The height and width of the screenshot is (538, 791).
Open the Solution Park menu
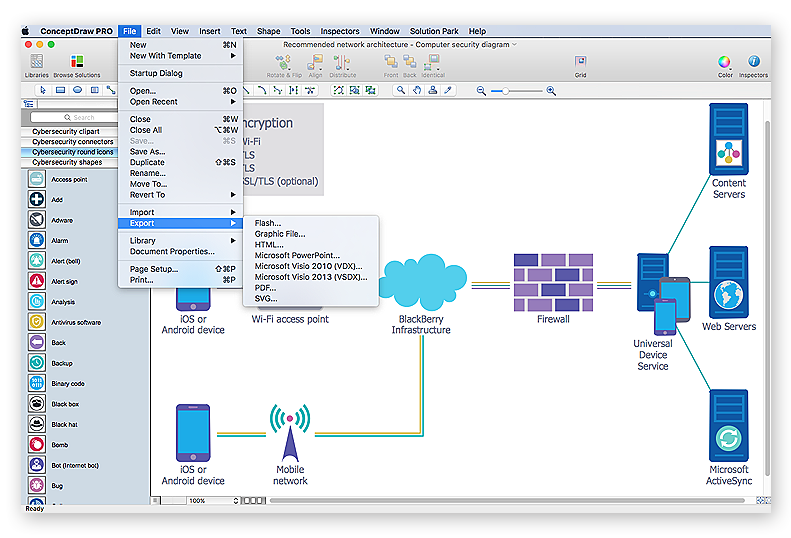(x=433, y=31)
